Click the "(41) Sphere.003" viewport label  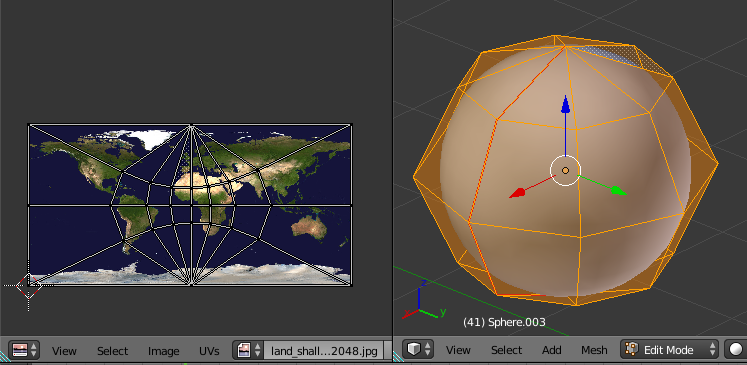click(x=504, y=322)
